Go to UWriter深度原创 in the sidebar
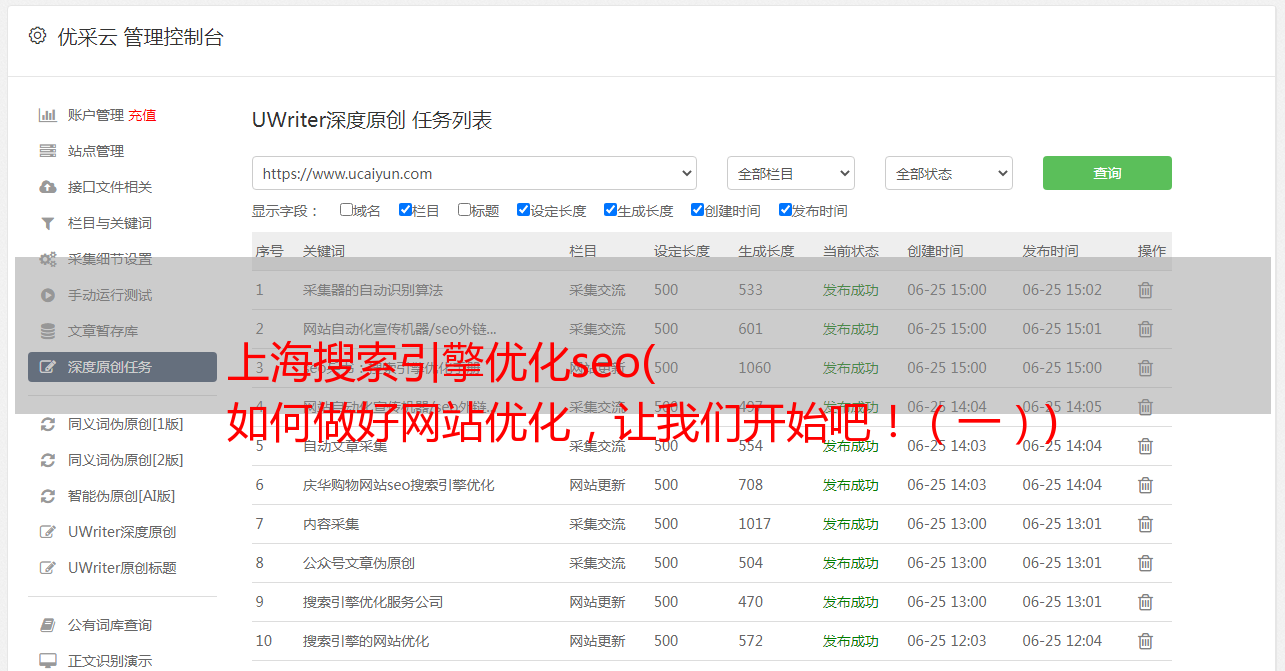1285x671 pixels. [x=122, y=532]
